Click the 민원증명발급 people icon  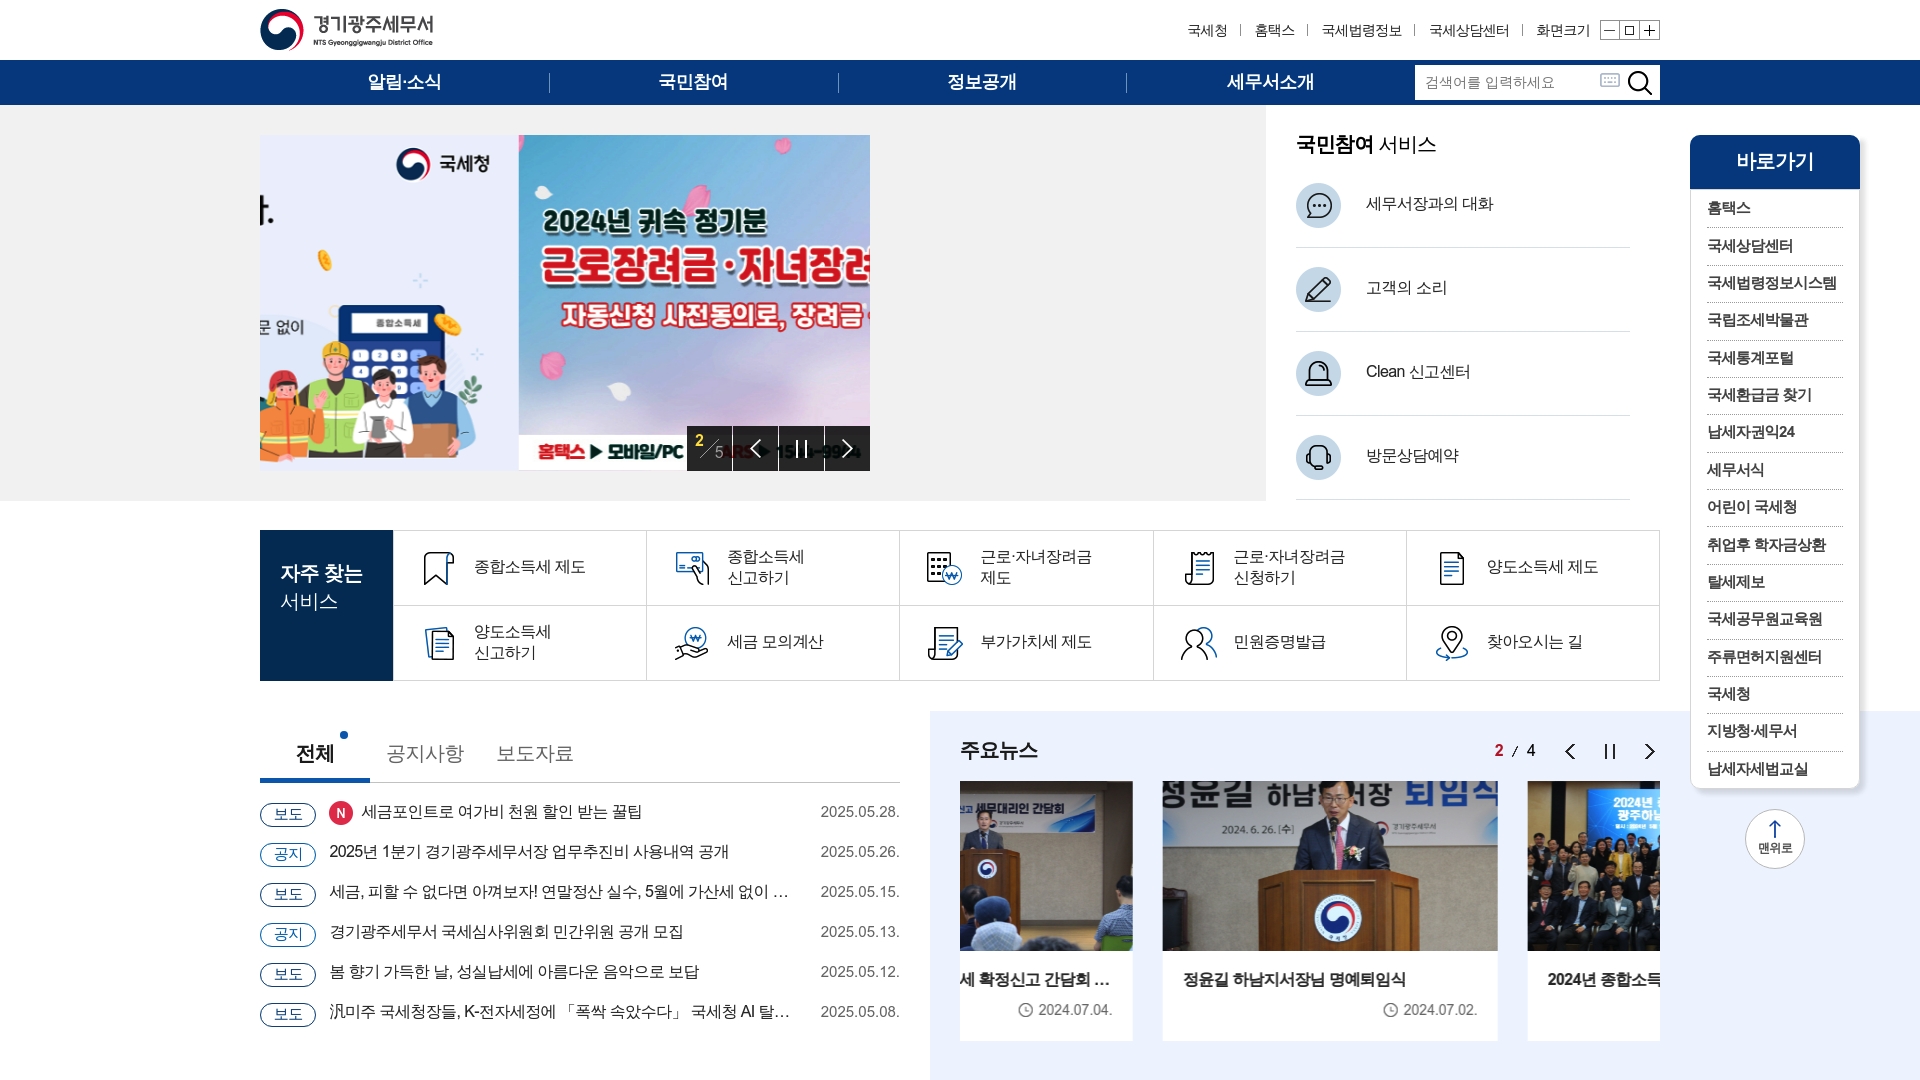(x=1199, y=643)
